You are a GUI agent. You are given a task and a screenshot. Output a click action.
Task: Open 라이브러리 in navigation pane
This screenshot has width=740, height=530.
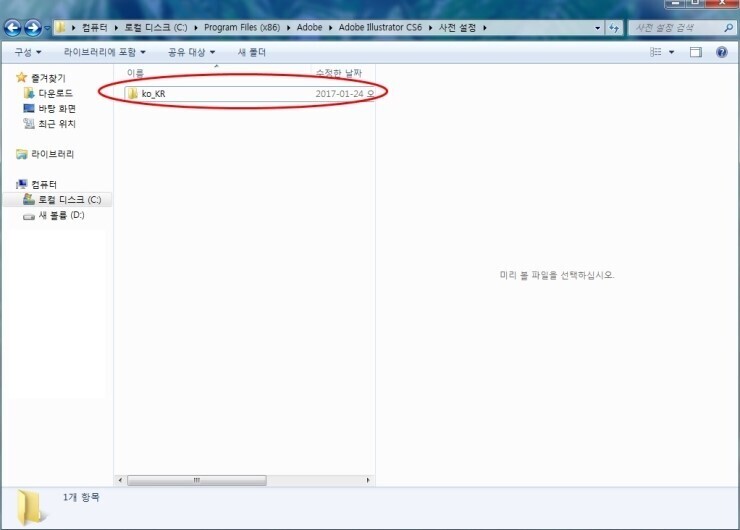click(52, 154)
